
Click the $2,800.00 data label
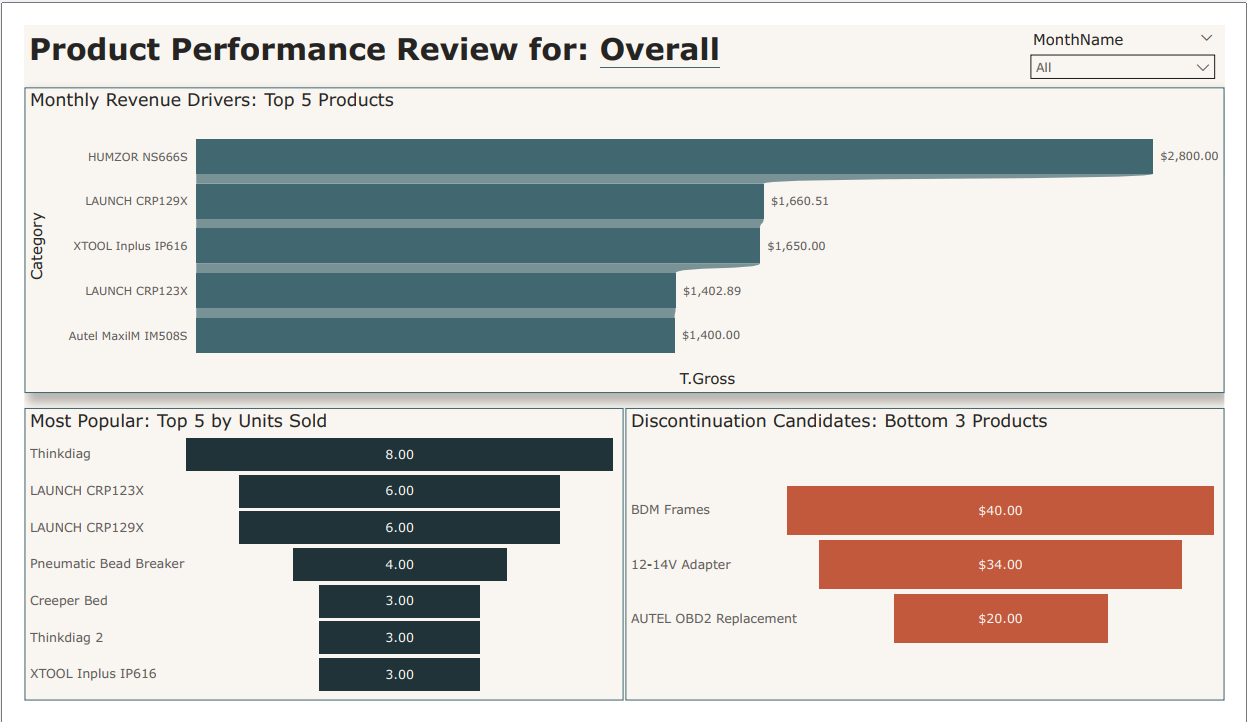click(1188, 156)
